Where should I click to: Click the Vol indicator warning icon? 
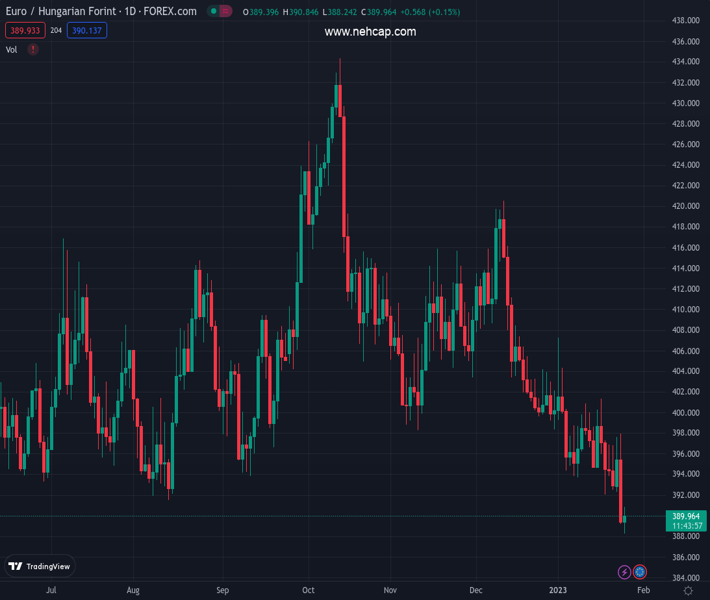[x=33, y=49]
